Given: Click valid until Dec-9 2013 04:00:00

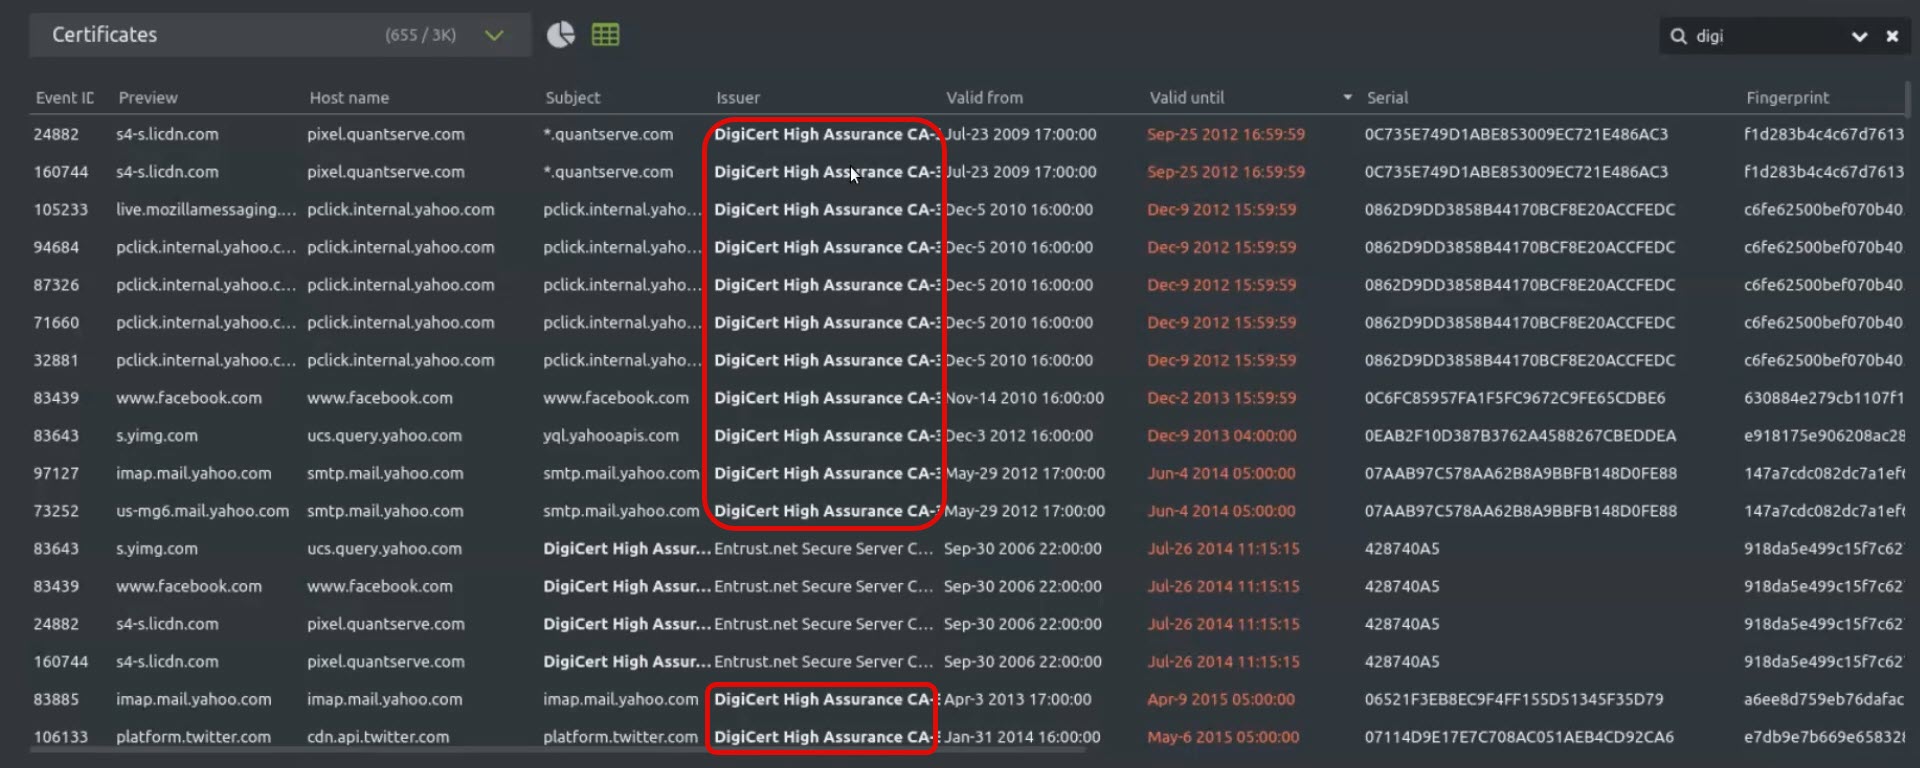Looking at the screenshot, I should pyautogui.click(x=1221, y=436).
